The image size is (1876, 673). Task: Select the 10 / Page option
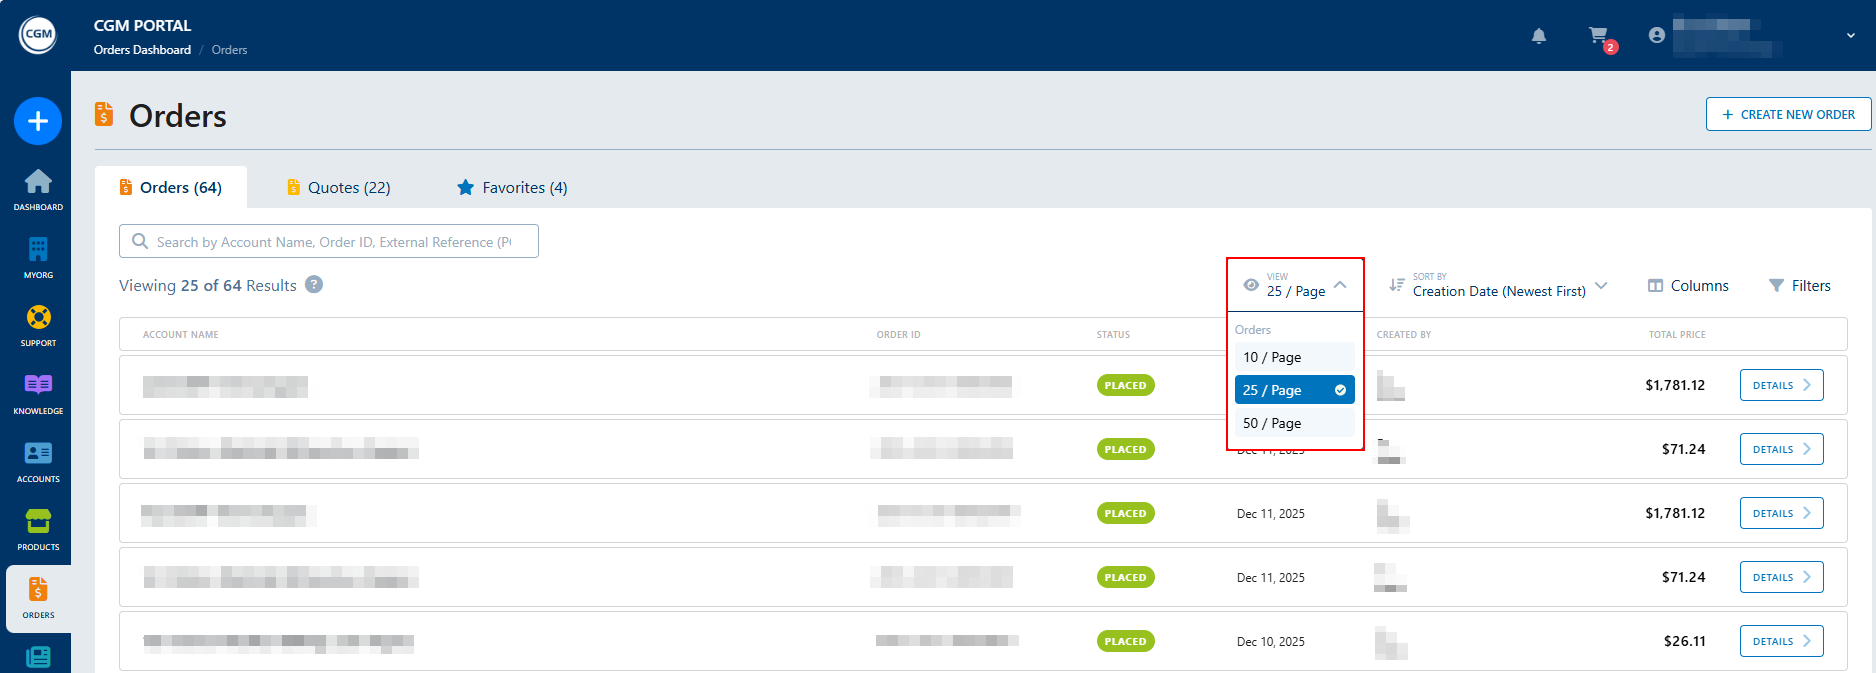(x=1294, y=357)
